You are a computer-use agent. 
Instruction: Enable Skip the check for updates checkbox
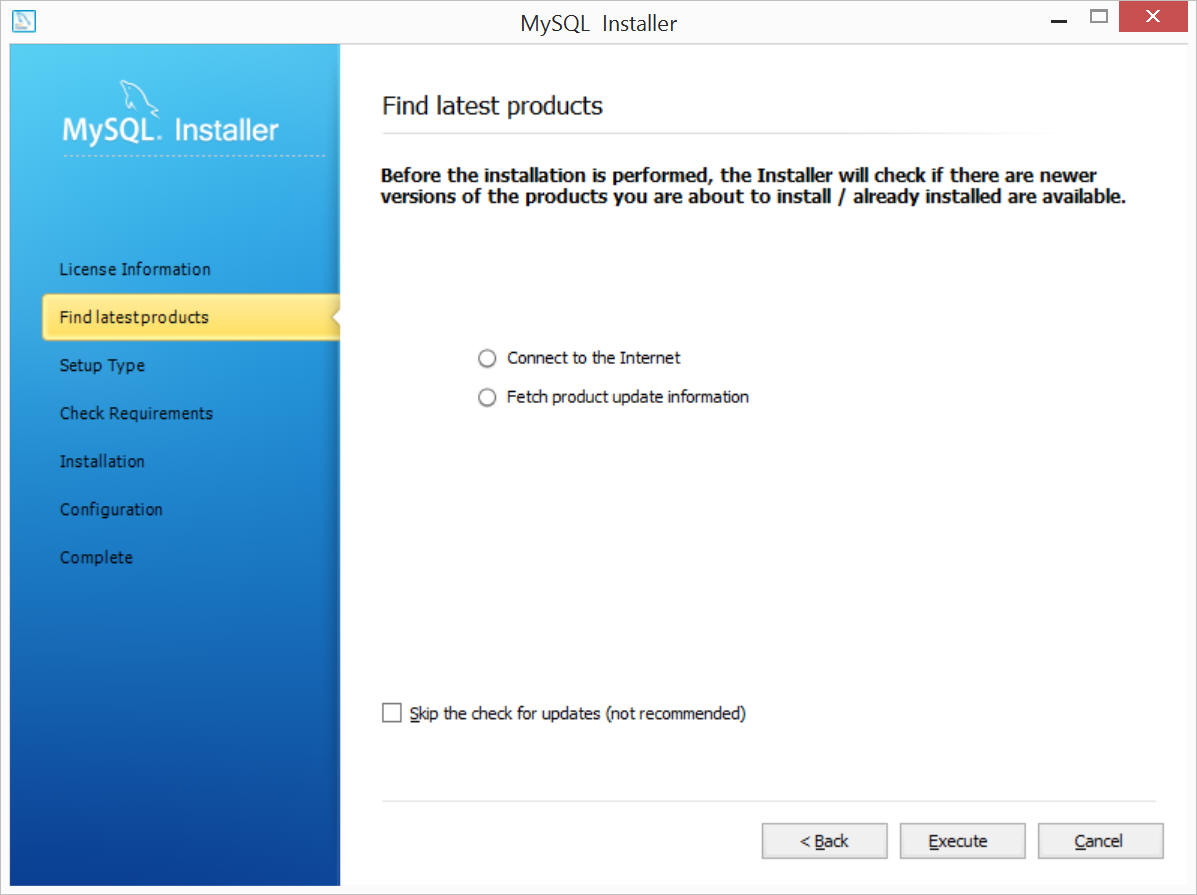pos(392,712)
